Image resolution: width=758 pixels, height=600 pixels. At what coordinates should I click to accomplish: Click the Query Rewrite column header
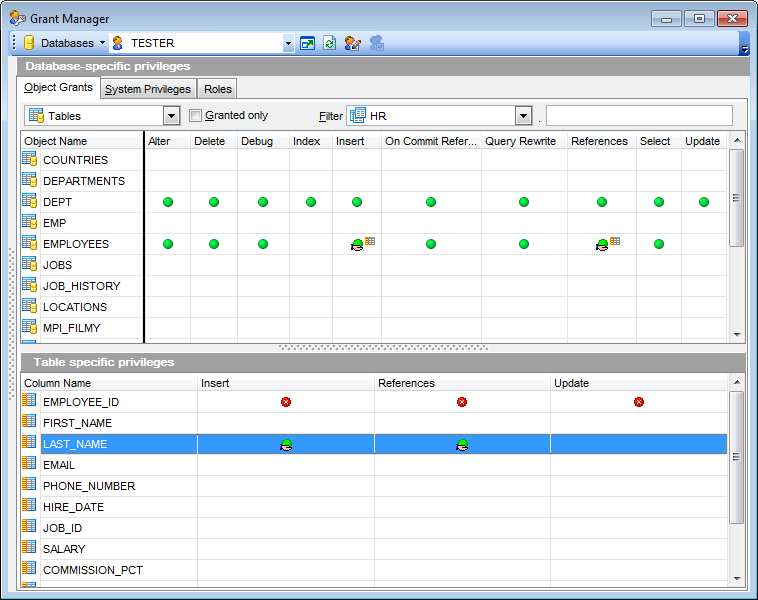coord(524,141)
